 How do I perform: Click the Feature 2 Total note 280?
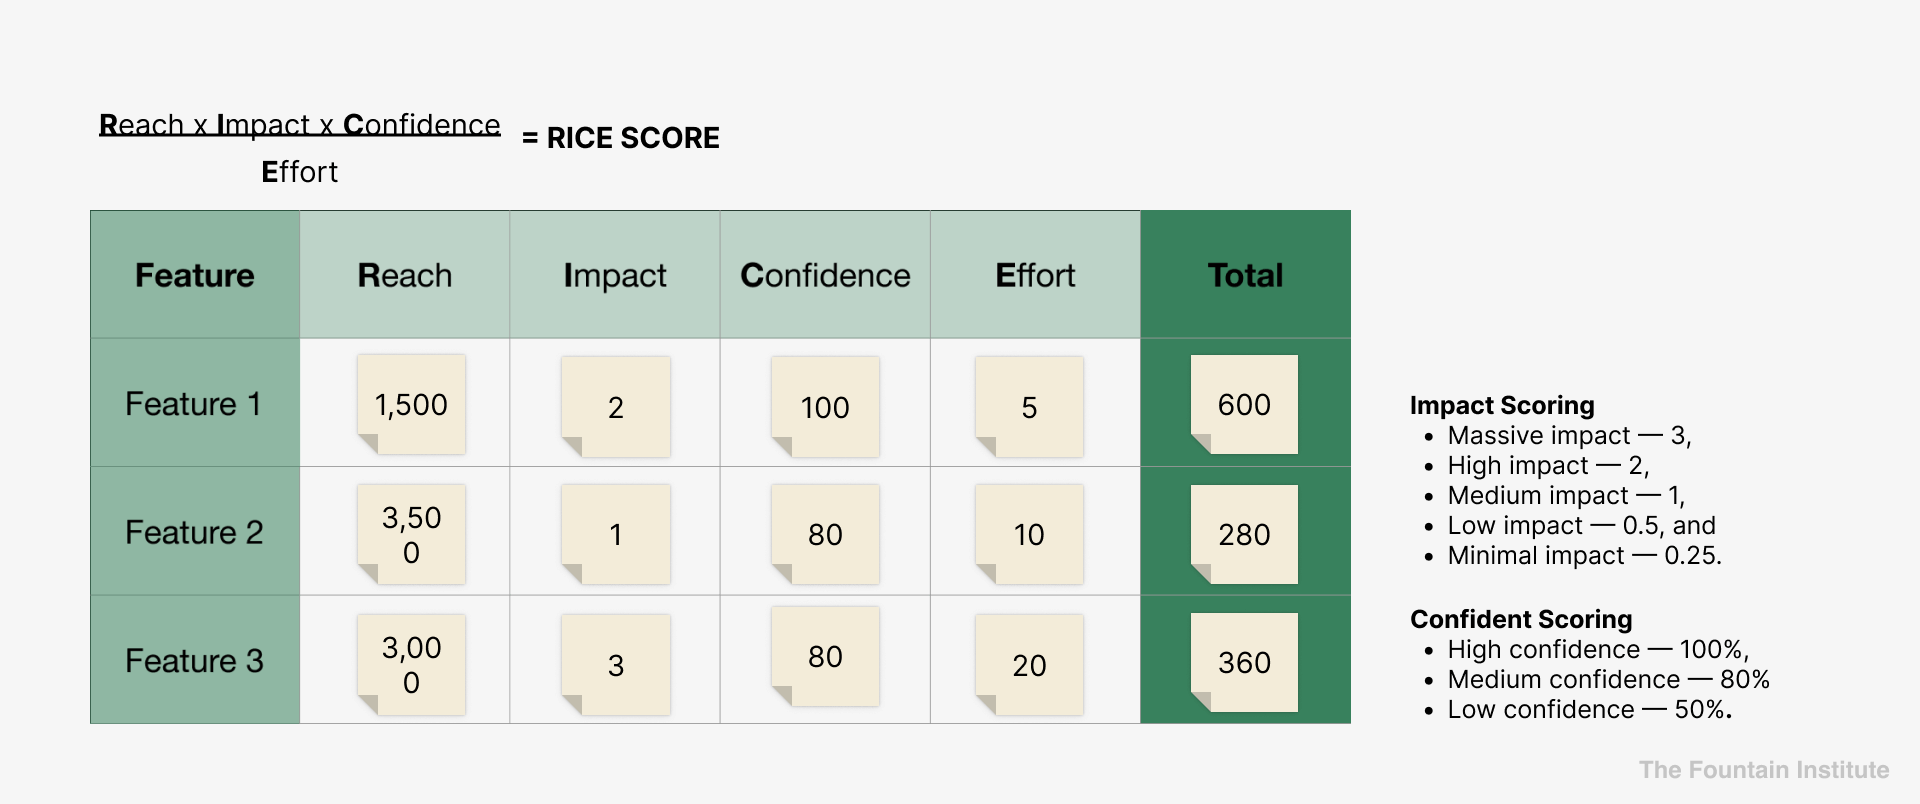click(x=1244, y=534)
